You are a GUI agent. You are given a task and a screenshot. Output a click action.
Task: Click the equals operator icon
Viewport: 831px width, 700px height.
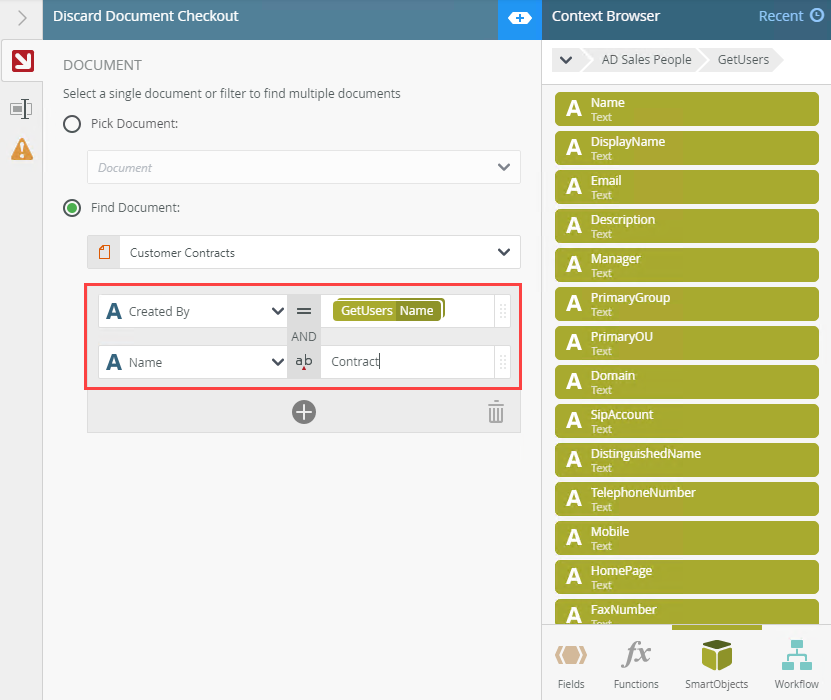304,311
